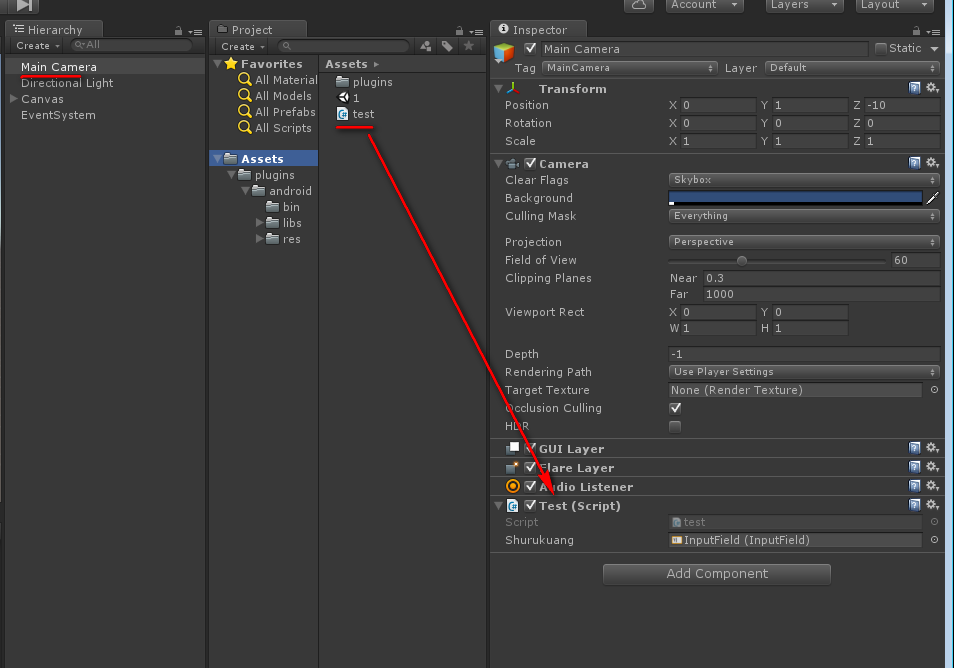Click Search by Type icon
The image size is (954, 668).
426,46
